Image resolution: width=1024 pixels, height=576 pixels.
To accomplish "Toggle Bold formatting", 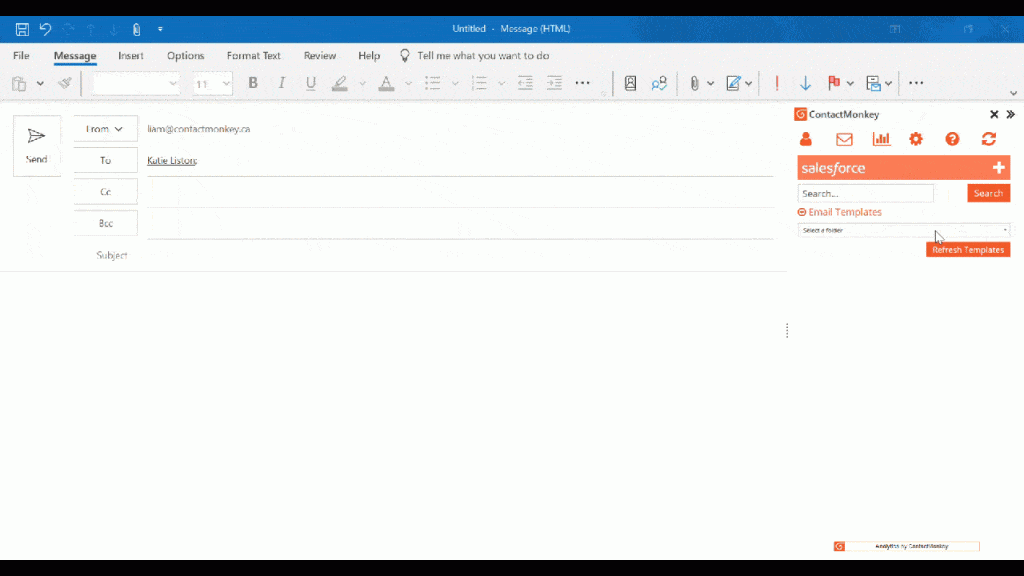I will click(253, 83).
